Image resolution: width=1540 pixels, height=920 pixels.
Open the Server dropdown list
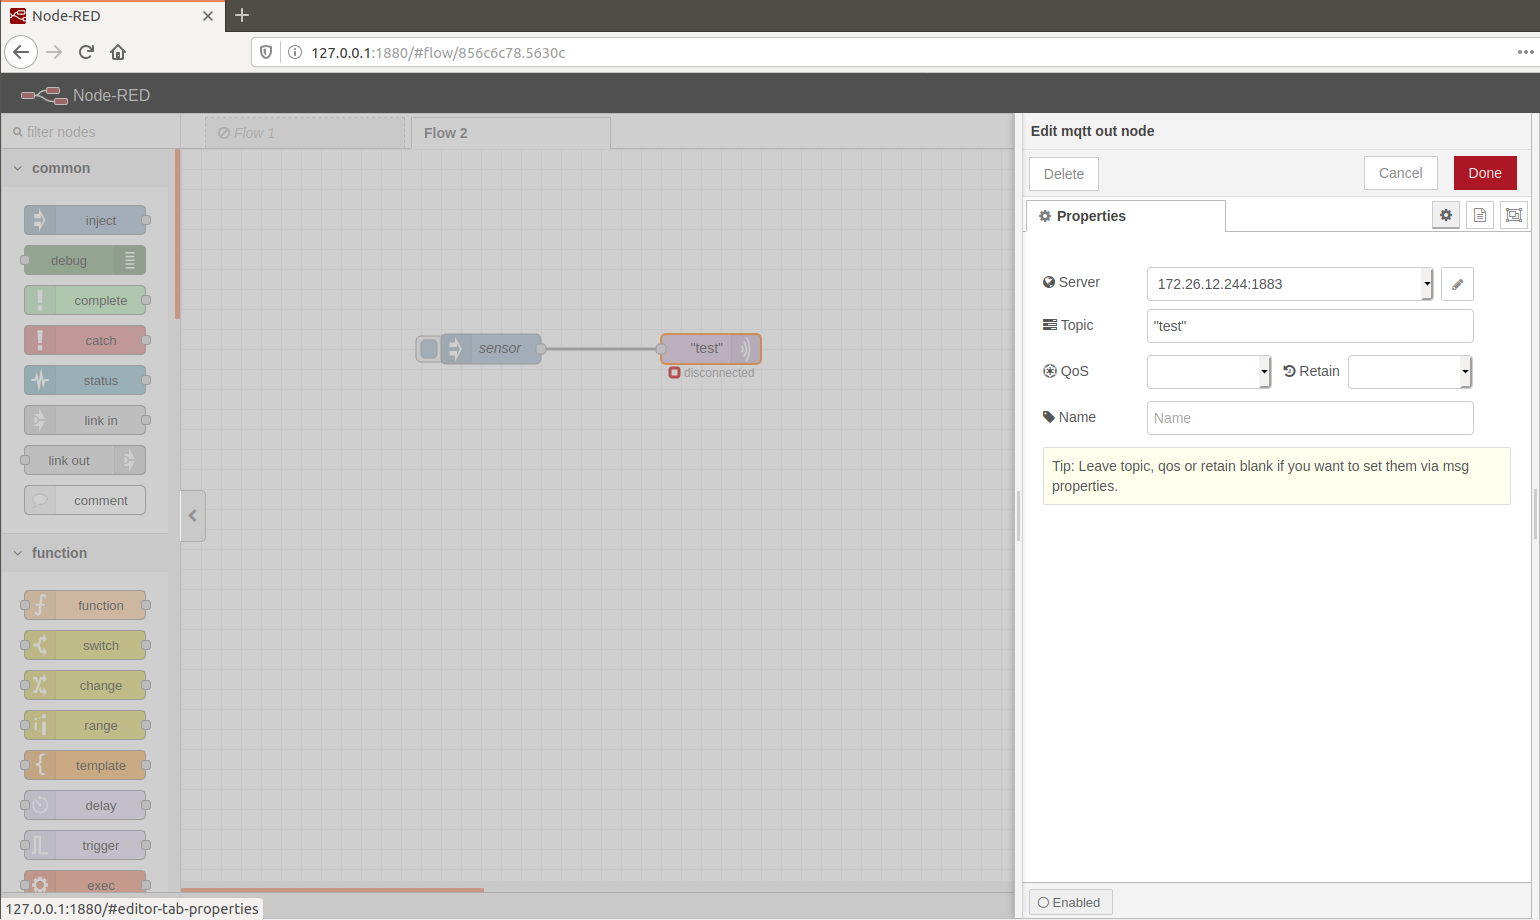[x=1290, y=284]
